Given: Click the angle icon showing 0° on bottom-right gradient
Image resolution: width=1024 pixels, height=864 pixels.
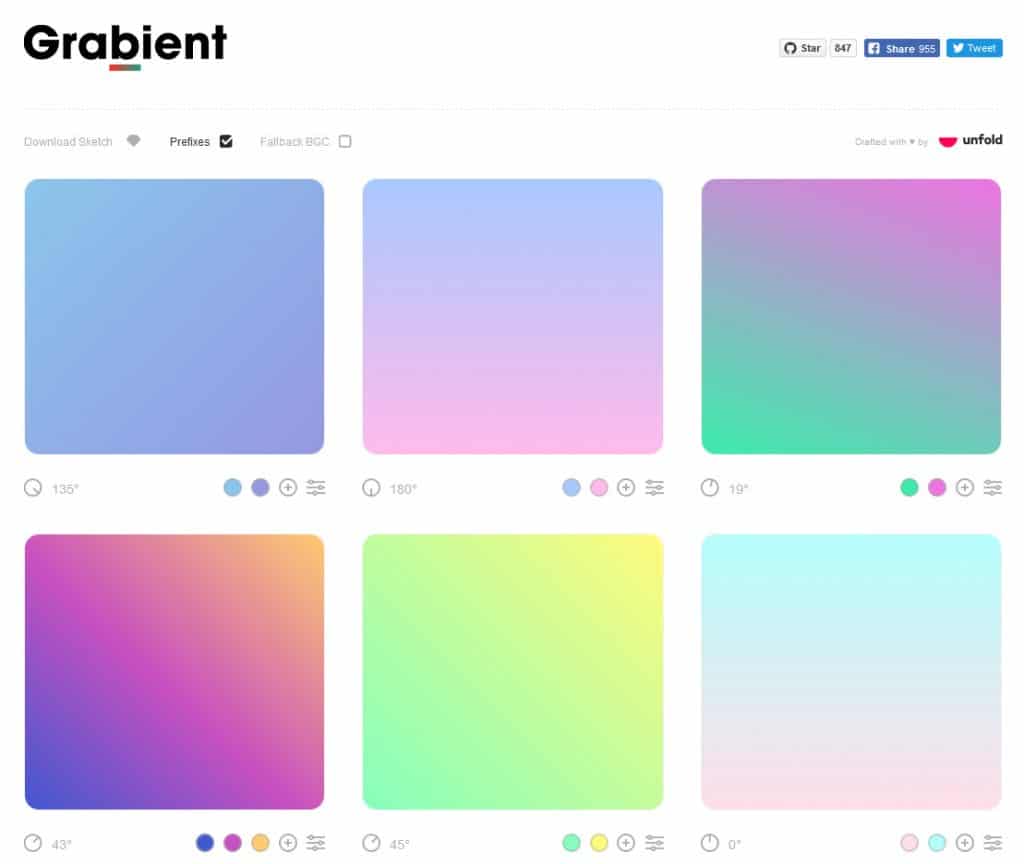Looking at the screenshot, I should click(708, 843).
